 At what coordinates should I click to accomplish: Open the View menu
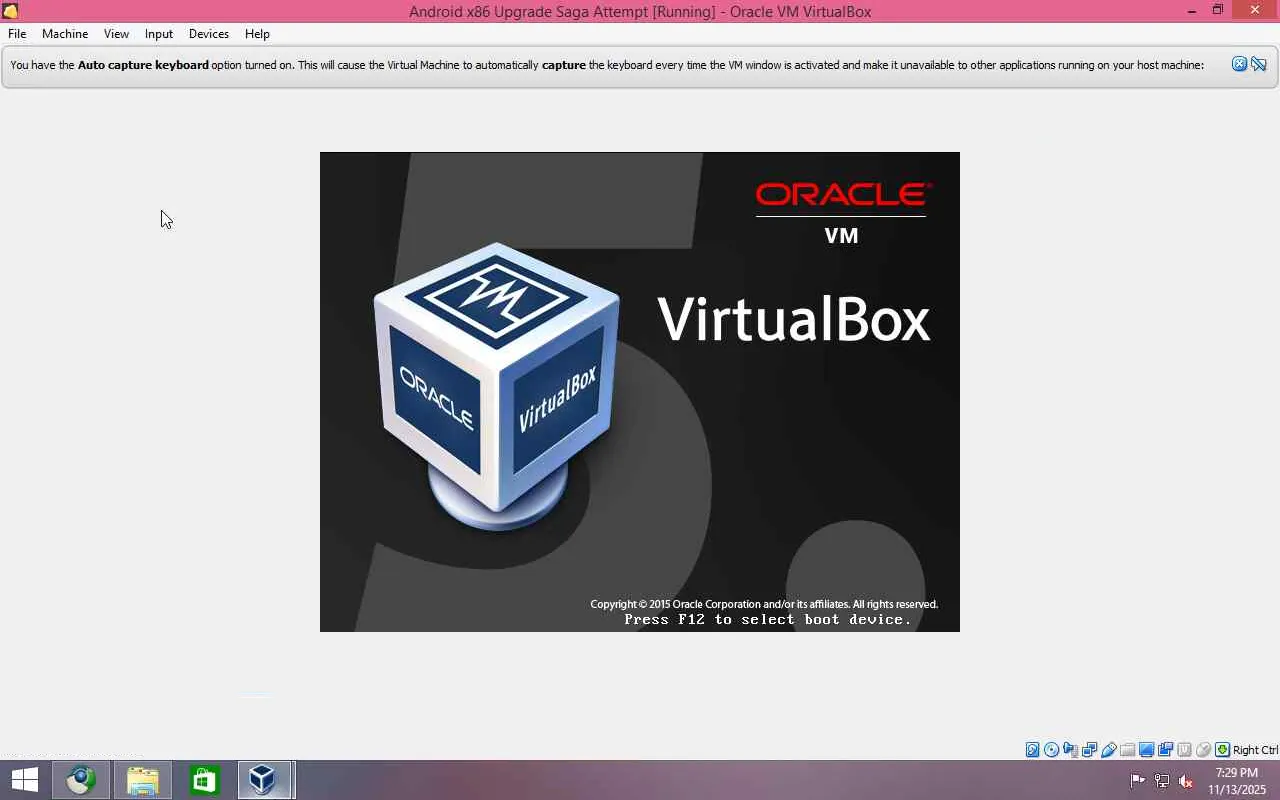pyautogui.click(x=116, y=34)
